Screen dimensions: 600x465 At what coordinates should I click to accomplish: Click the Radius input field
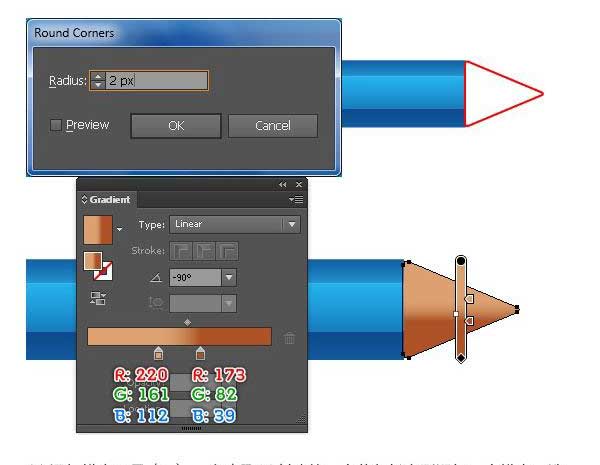157,80
